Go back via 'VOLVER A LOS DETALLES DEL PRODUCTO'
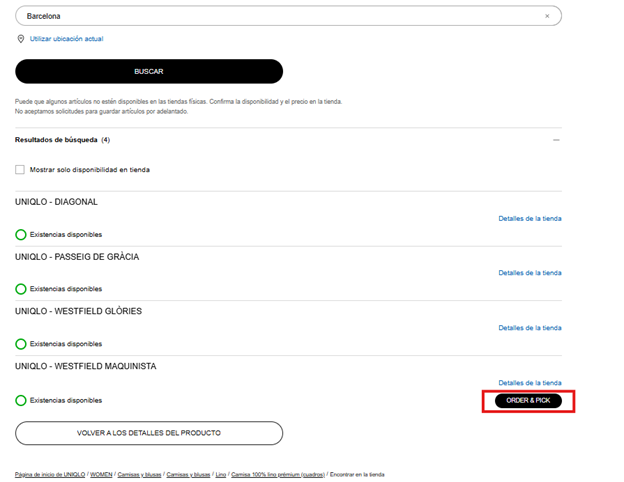This screenshot has height=482, width=624. 149,433
